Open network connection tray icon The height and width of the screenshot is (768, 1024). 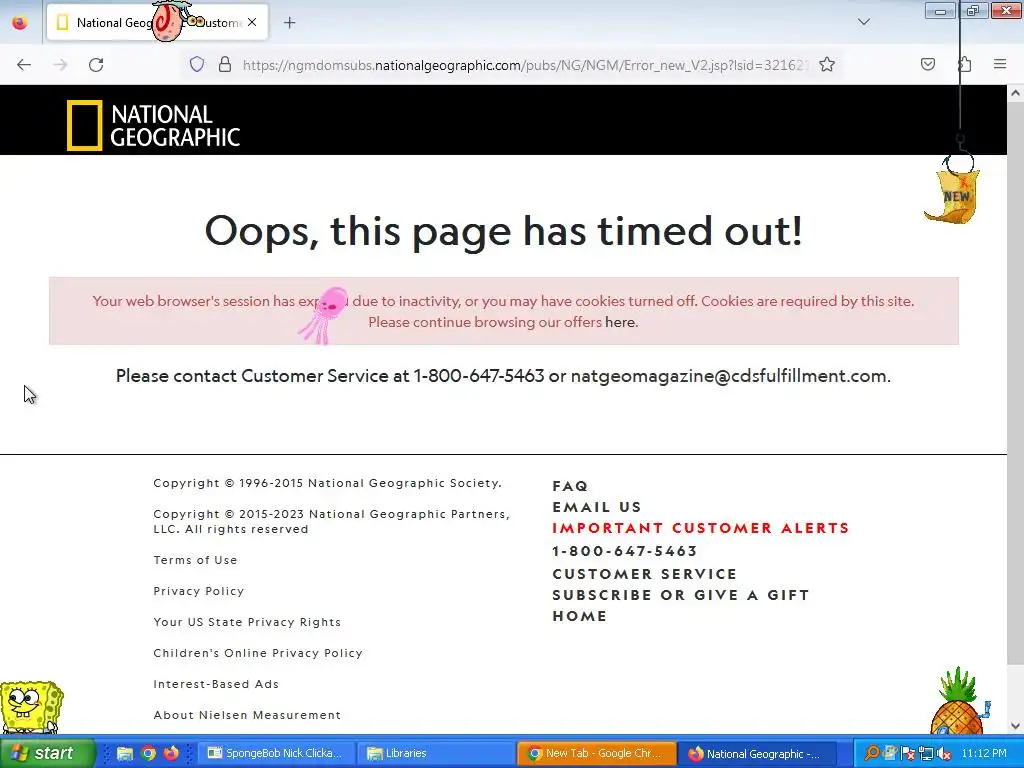click(x=925, y=754)
